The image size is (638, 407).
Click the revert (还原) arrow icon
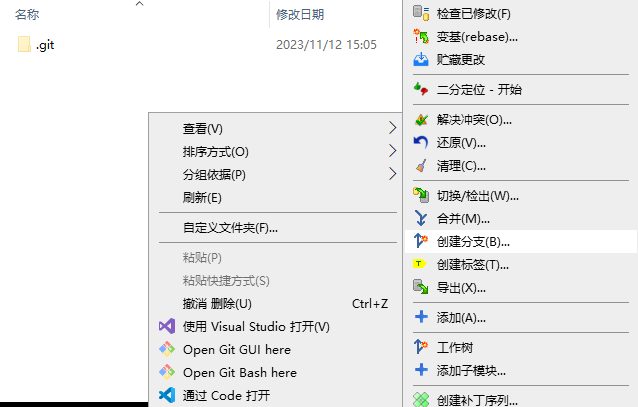[421, 142]
